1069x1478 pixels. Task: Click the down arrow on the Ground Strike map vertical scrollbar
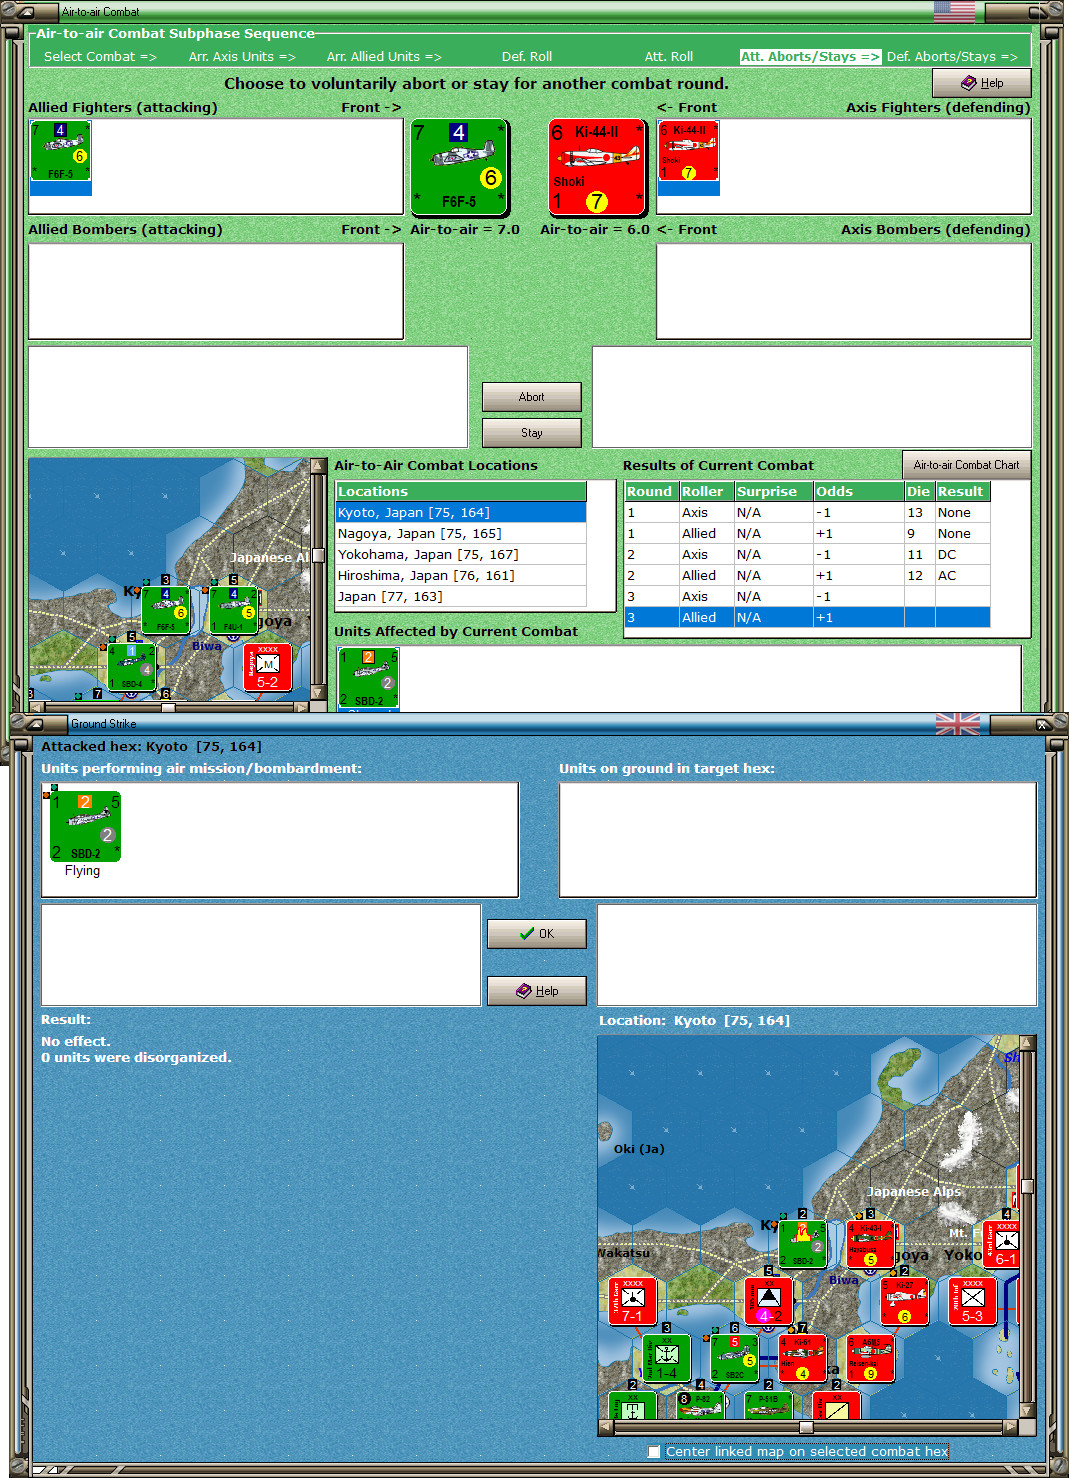pyautogui.click(x=1027, y=1409)
